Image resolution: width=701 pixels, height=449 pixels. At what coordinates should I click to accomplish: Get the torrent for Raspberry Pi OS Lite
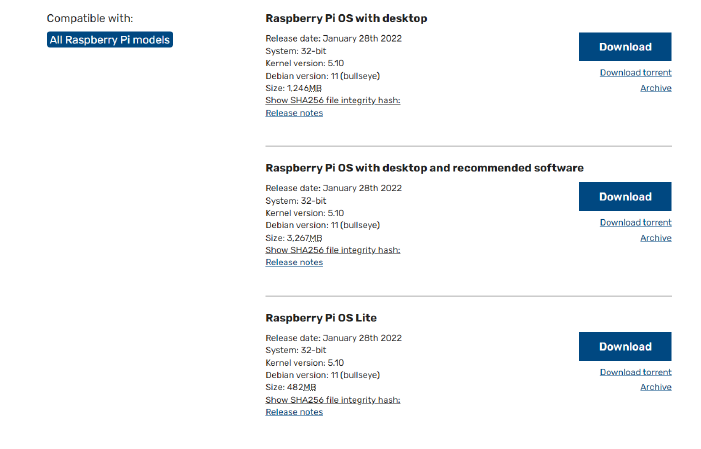tap(635, 372)
